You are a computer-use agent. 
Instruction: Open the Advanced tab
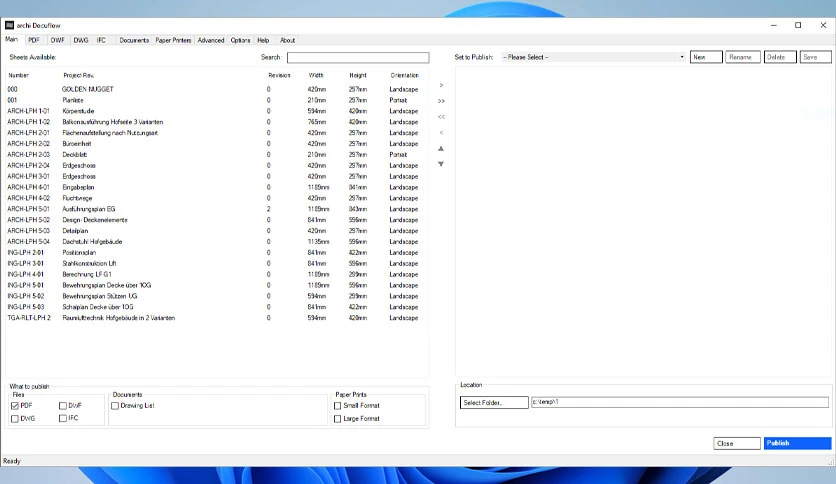click(x=211, y=40)
